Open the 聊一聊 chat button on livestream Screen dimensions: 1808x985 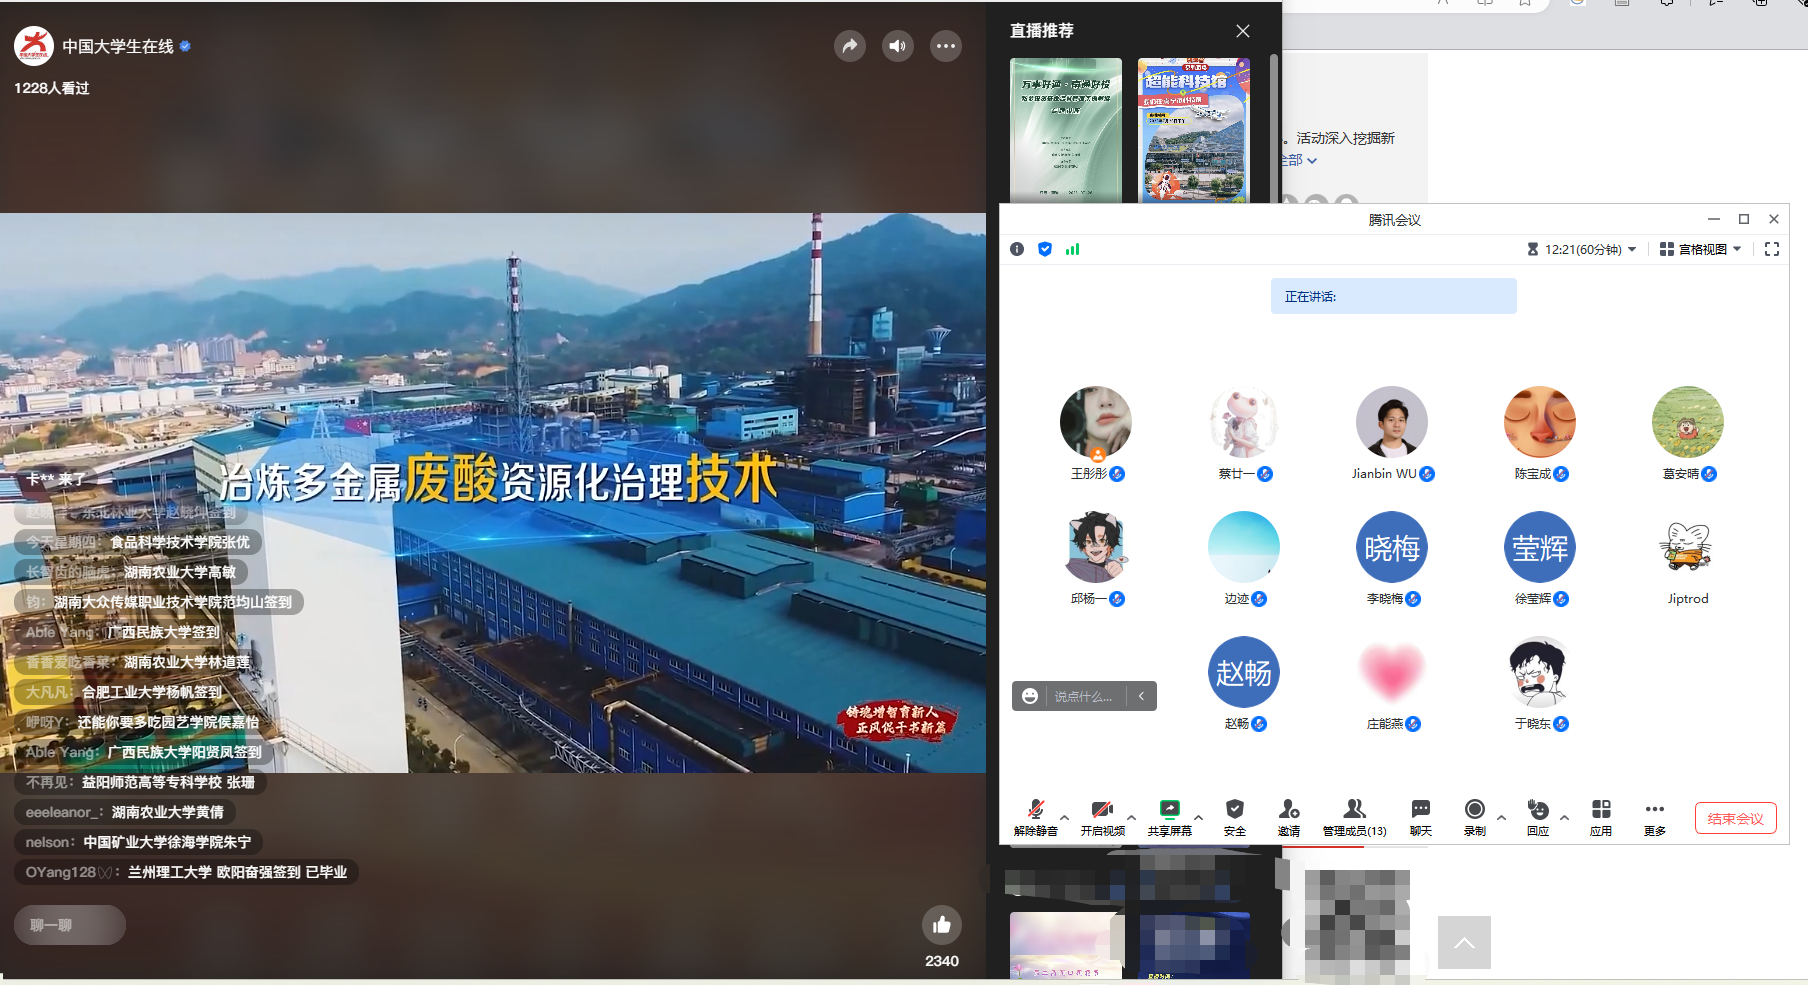pos(69,925)
